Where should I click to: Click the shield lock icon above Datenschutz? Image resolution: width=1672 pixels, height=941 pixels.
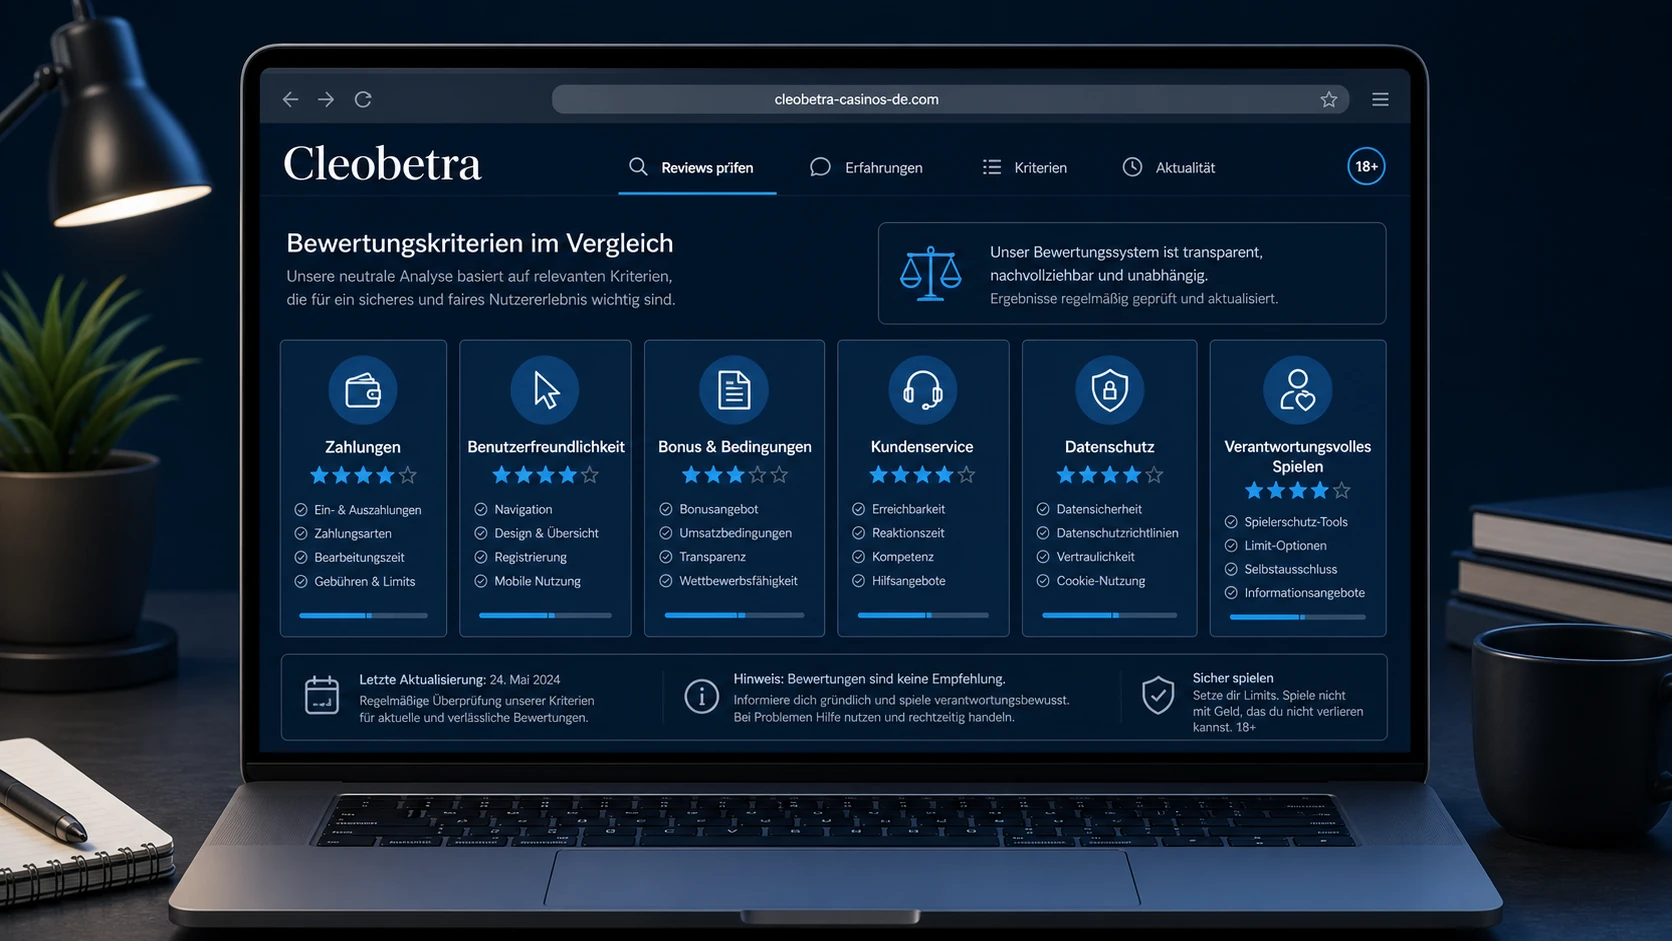click(x=1109, y=390)
